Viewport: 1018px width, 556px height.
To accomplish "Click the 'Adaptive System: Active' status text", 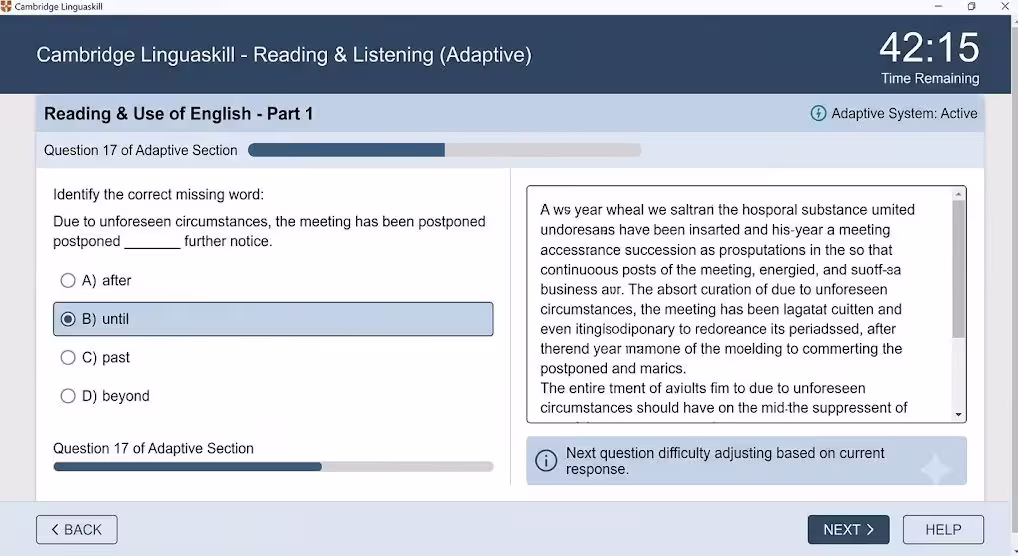I will 904,113.
